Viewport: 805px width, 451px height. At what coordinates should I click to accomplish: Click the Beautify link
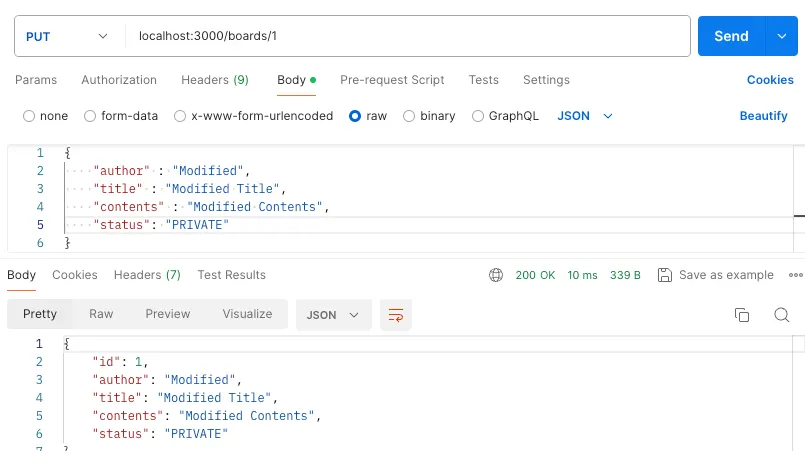click(x=763, y=116)
